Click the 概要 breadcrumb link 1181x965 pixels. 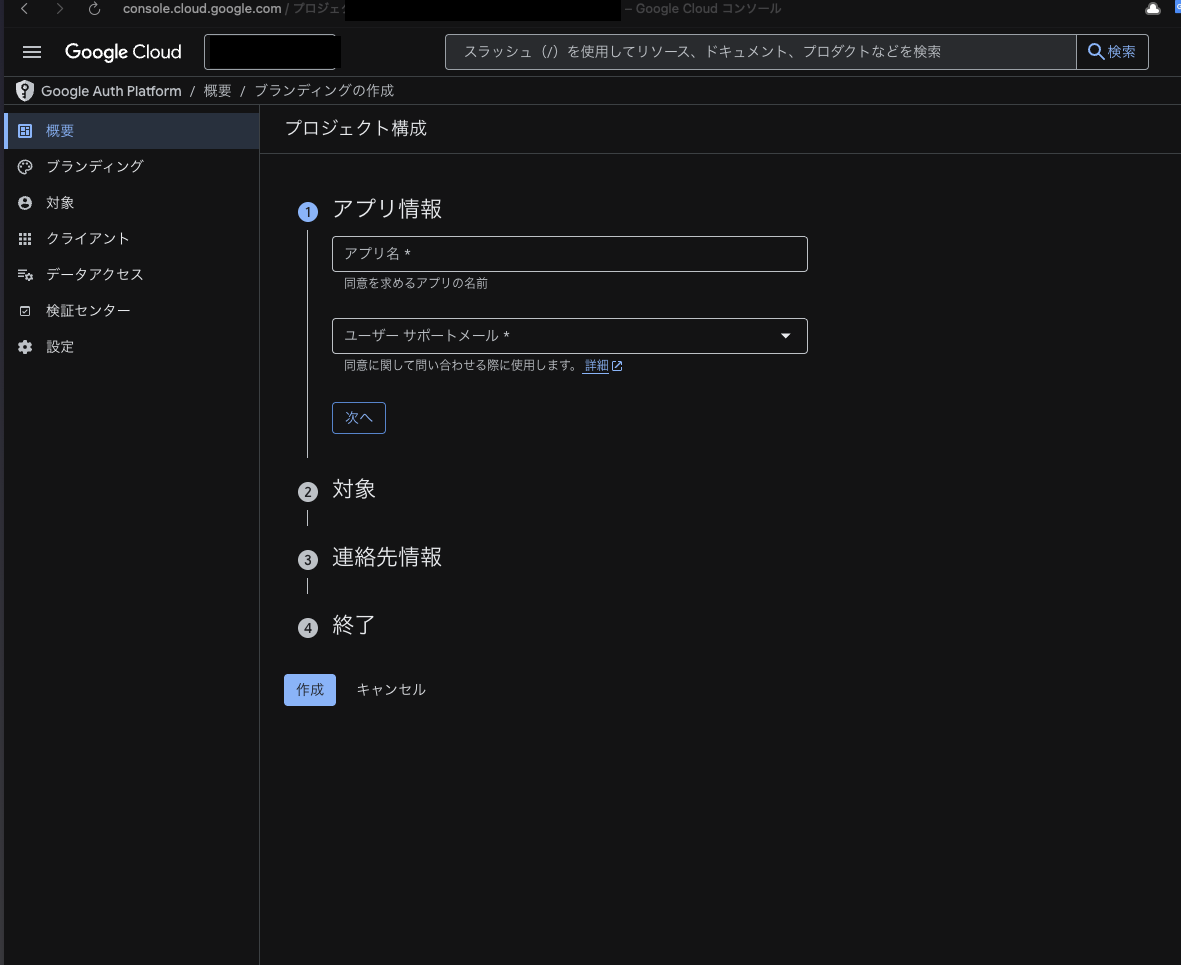pyautogui.click(x=217, y=90)
